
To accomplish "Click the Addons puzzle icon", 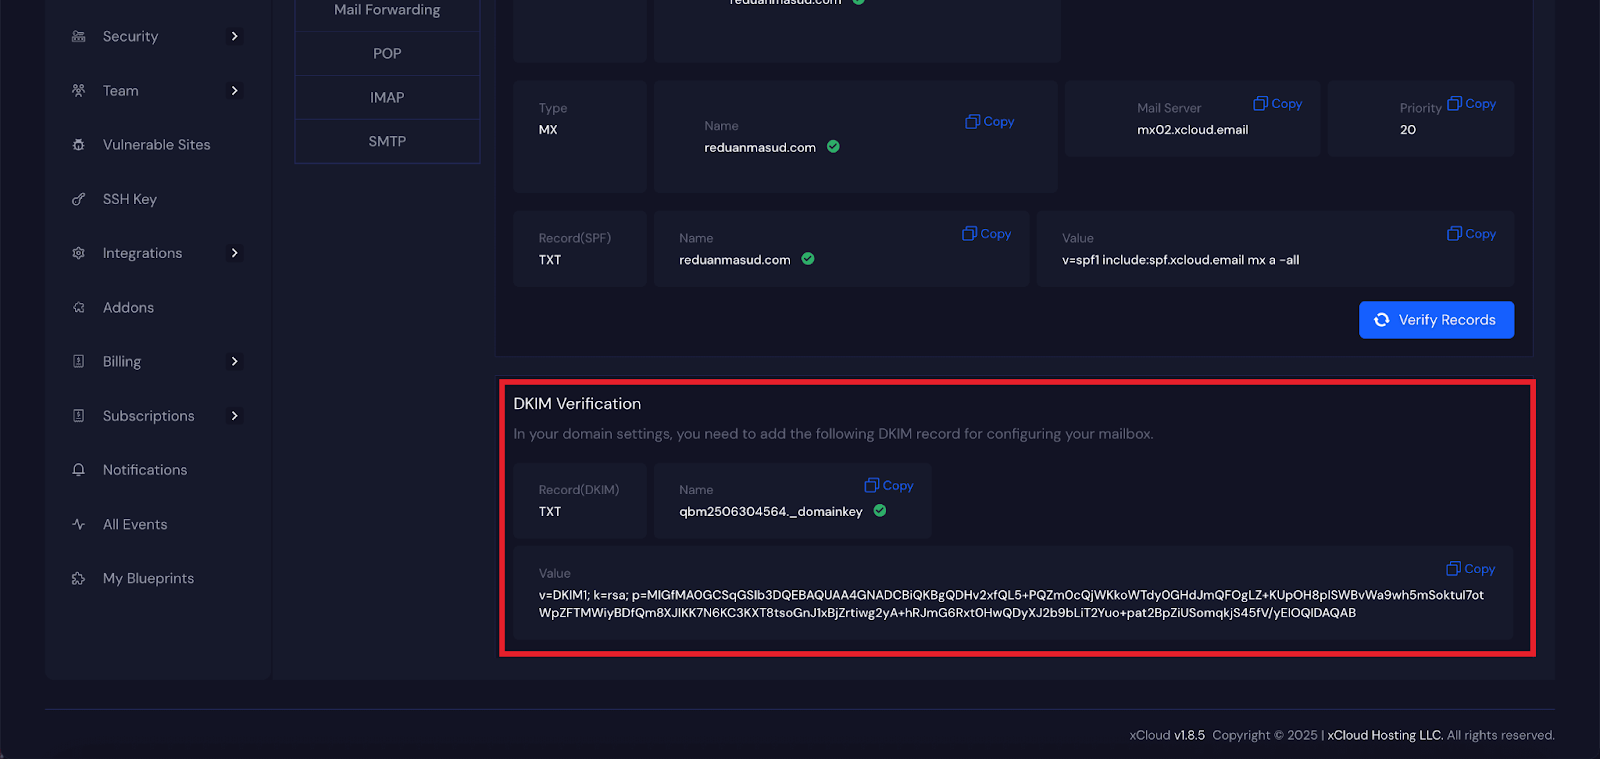I will click(x=78, y=308).
